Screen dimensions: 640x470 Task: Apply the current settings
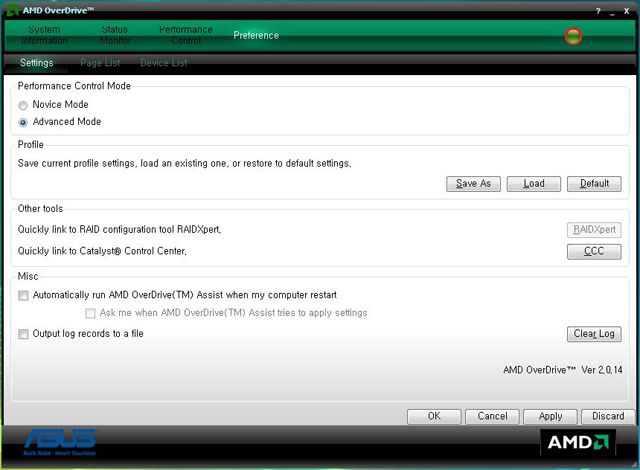[550, 416]
